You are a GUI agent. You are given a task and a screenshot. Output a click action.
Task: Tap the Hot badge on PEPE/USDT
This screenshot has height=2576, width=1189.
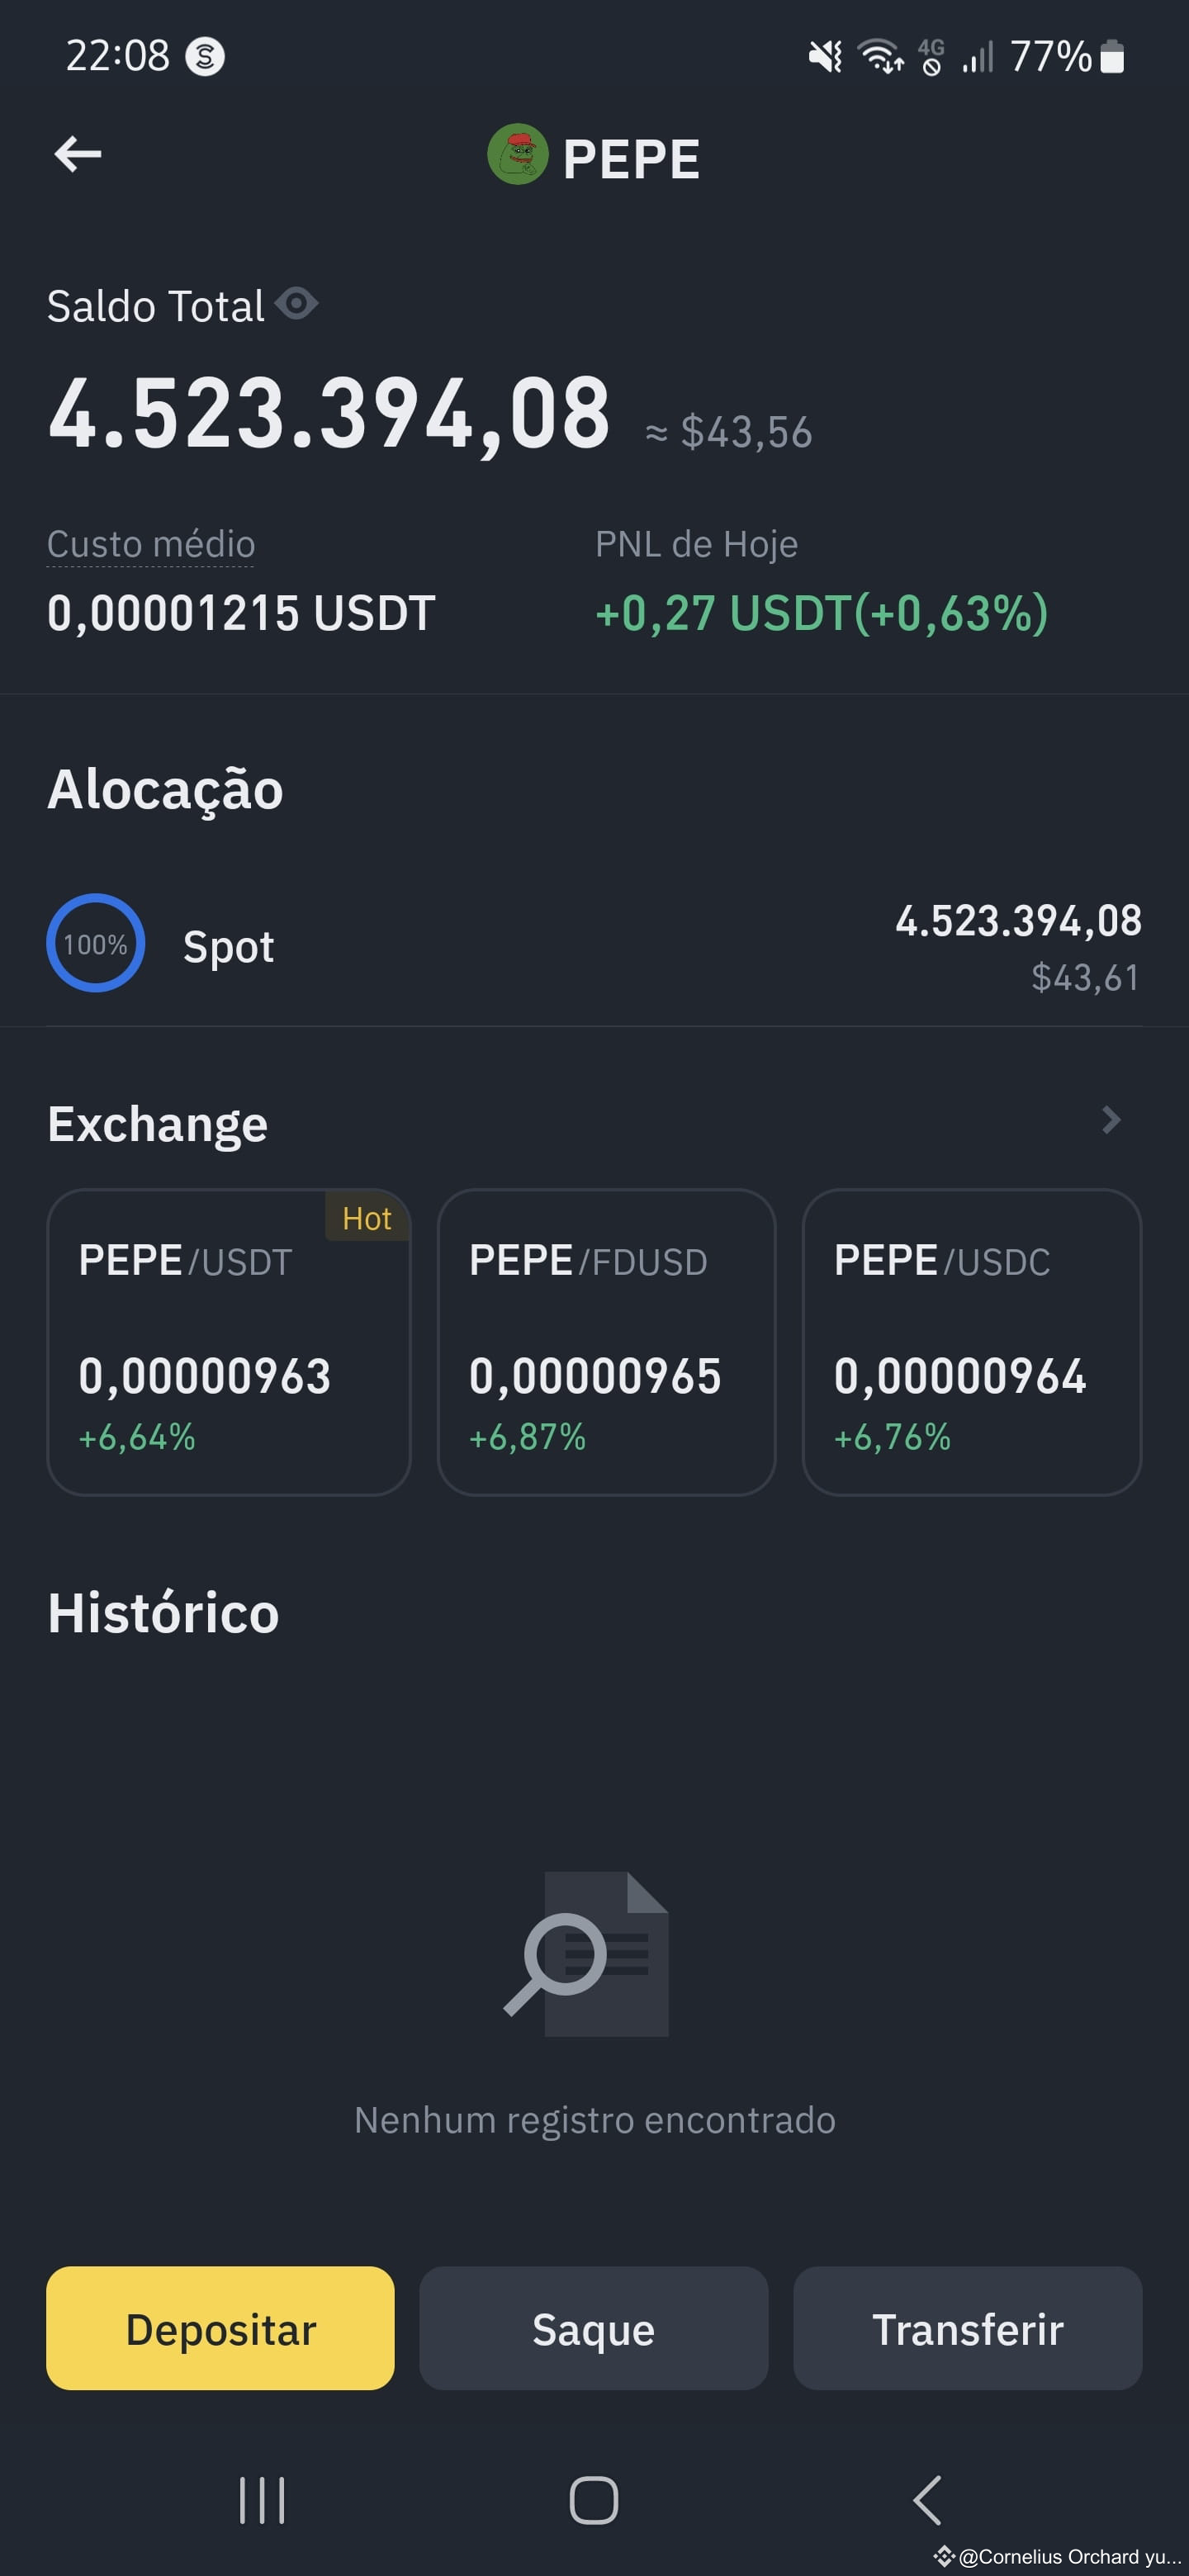click(367, 1218)
